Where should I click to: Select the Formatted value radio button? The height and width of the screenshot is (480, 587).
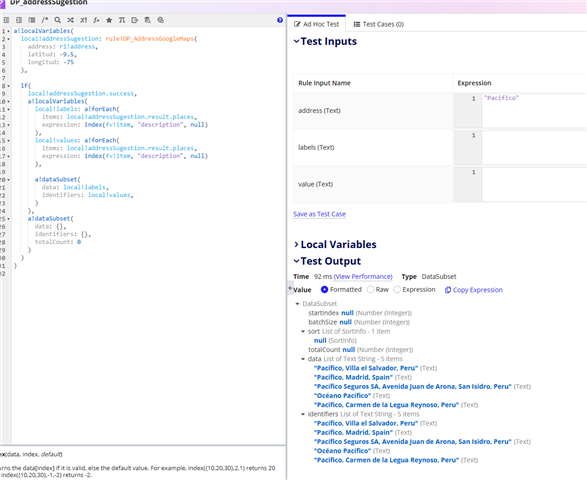pos(325,289)
